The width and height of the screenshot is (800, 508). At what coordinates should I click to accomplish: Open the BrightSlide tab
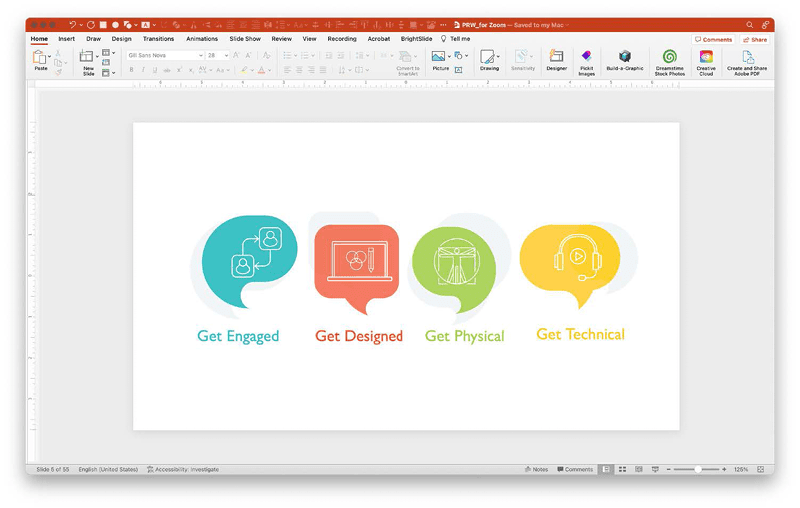pos(416,39)
